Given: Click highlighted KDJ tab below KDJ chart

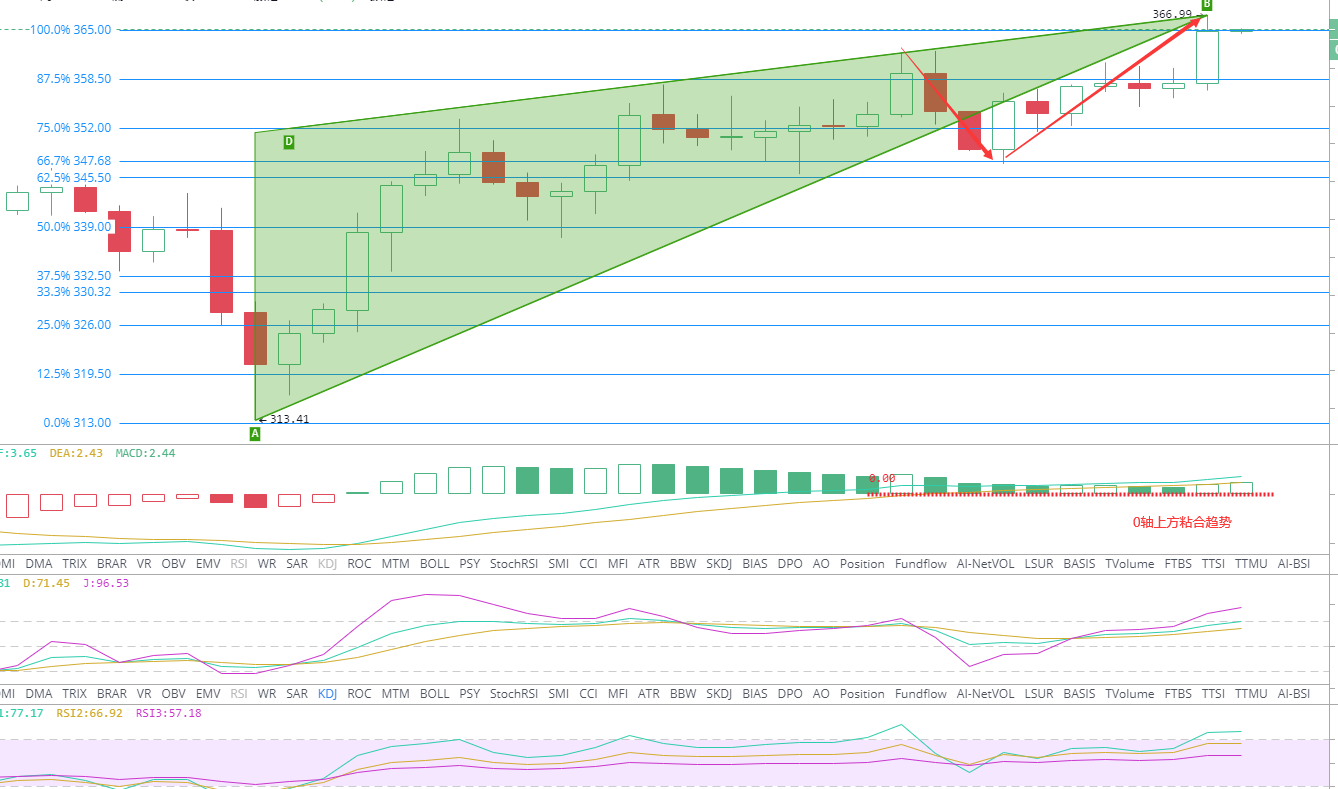Looking at the screenshot, I should (x=328, y=694).
